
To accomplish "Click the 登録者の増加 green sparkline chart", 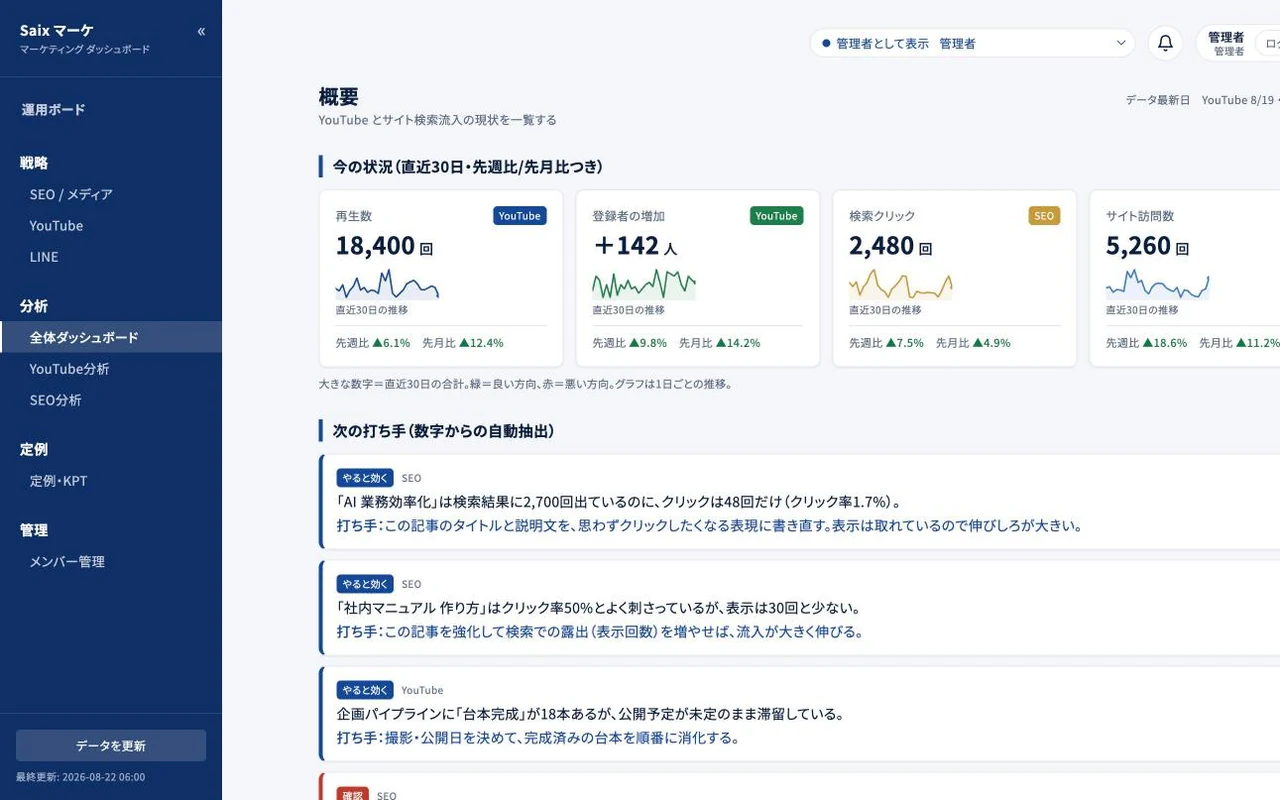I will click(644, 284).
